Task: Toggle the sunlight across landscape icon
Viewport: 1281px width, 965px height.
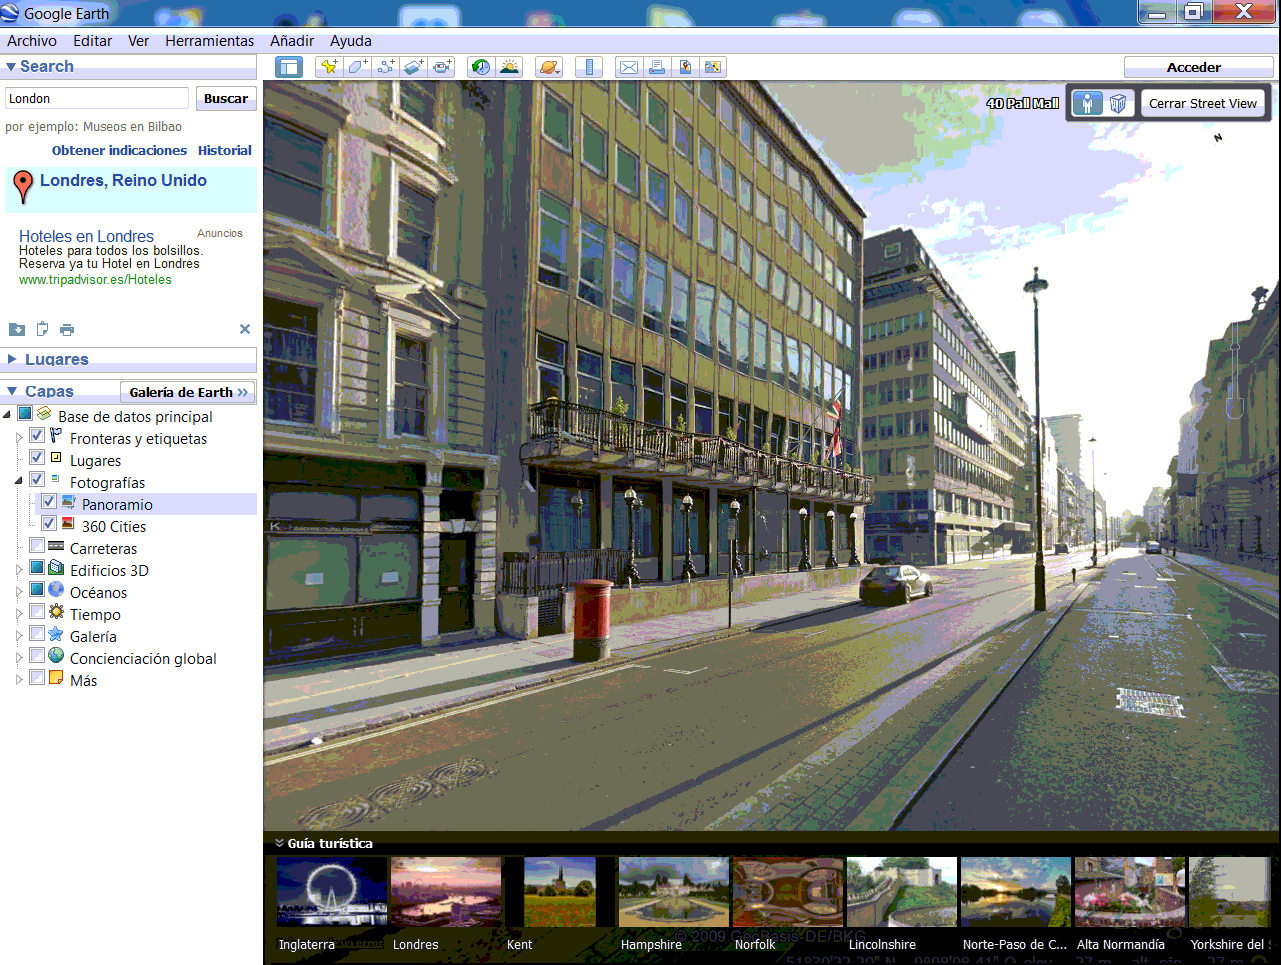Action: [x=509, y=66]
